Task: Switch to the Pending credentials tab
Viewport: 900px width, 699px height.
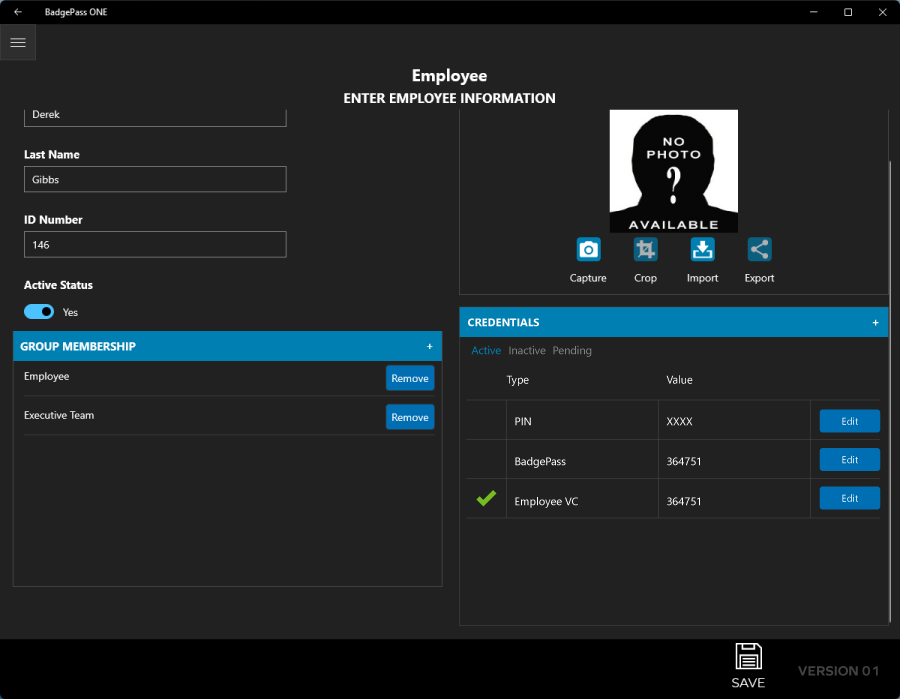Action: (572, 351)
